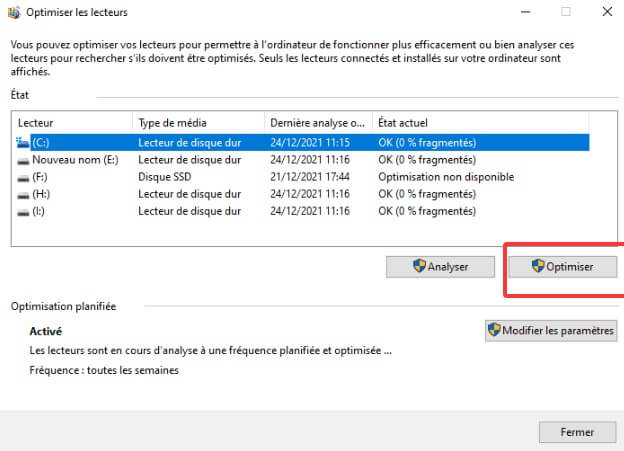Close the window with X button
This screenshot has height=451, width=624.
(x=607, y=12)
